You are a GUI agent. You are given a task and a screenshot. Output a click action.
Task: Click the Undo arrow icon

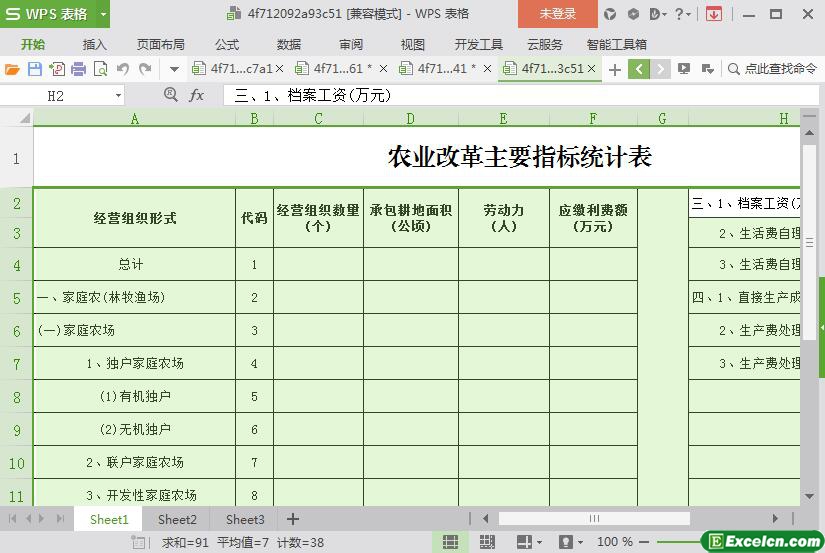click(123, 69)
